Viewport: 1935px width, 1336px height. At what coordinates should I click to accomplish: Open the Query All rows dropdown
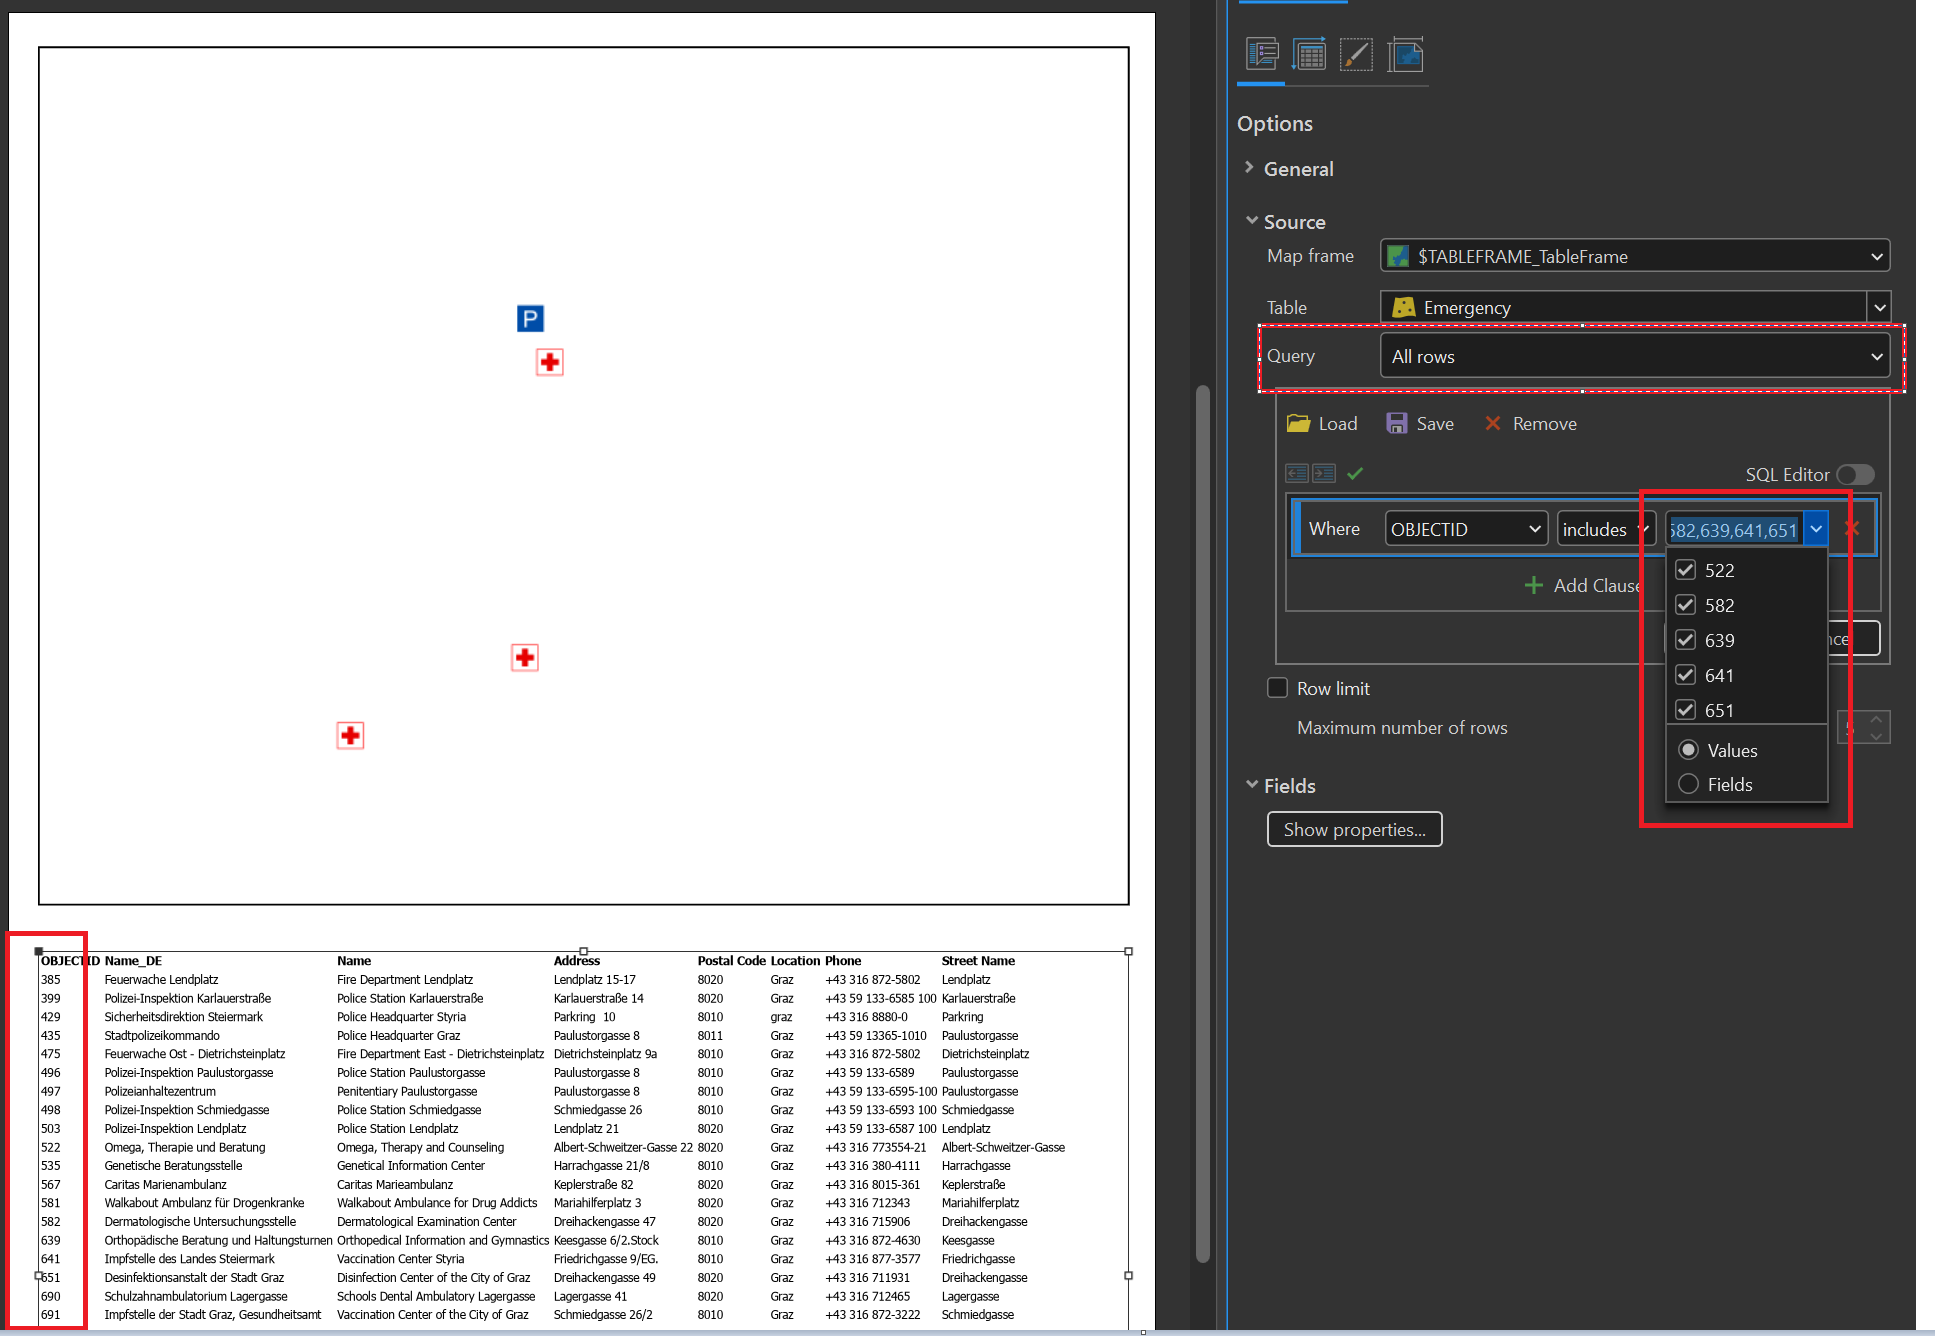point(1635,356)
